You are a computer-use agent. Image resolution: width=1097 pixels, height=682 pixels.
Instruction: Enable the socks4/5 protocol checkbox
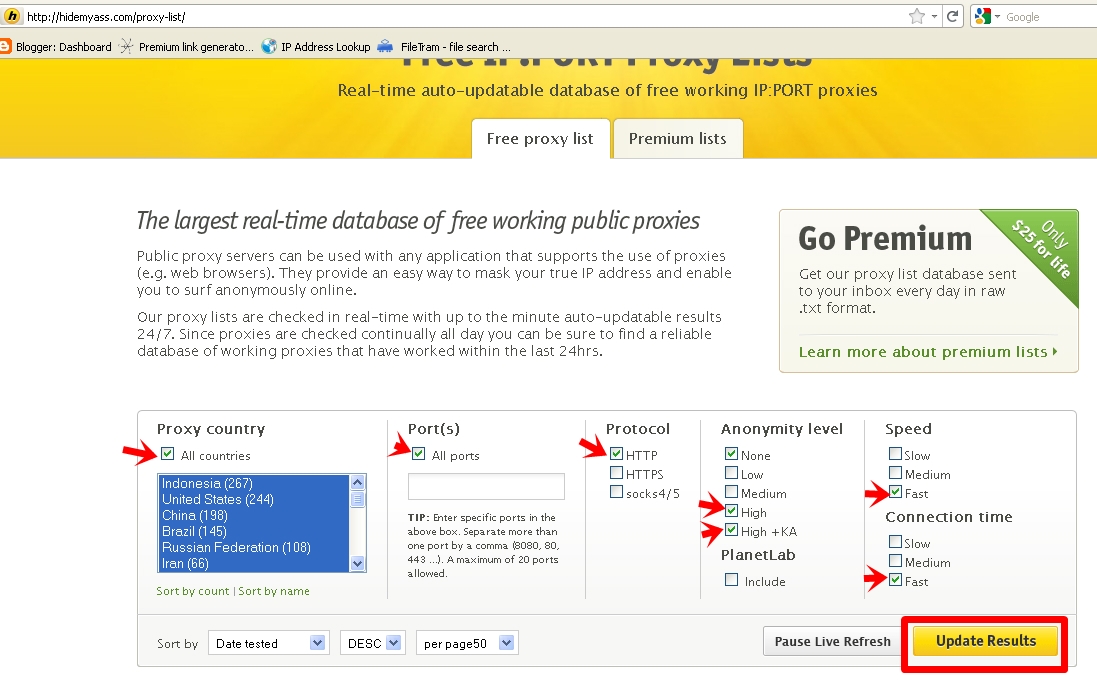pos(616,492)
